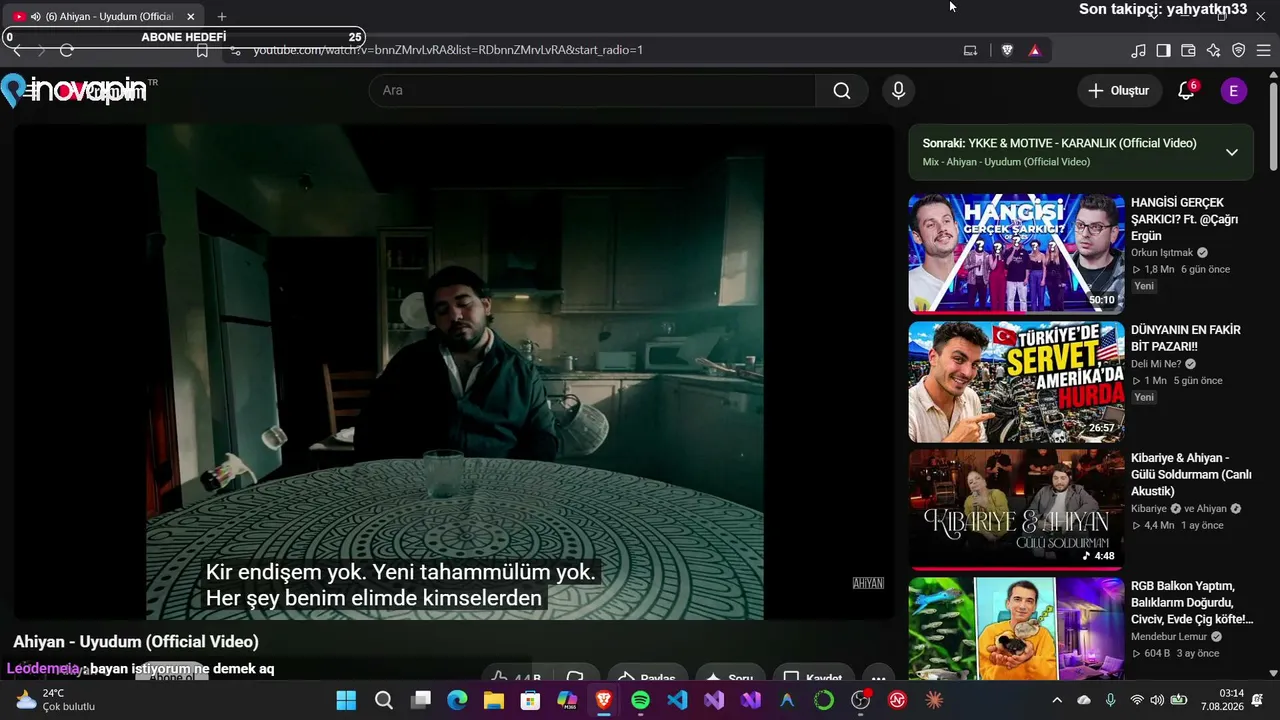Click the video player to pause
Image resolution: width=1280 pixels, height=720 pixels.
coord(454,371)
